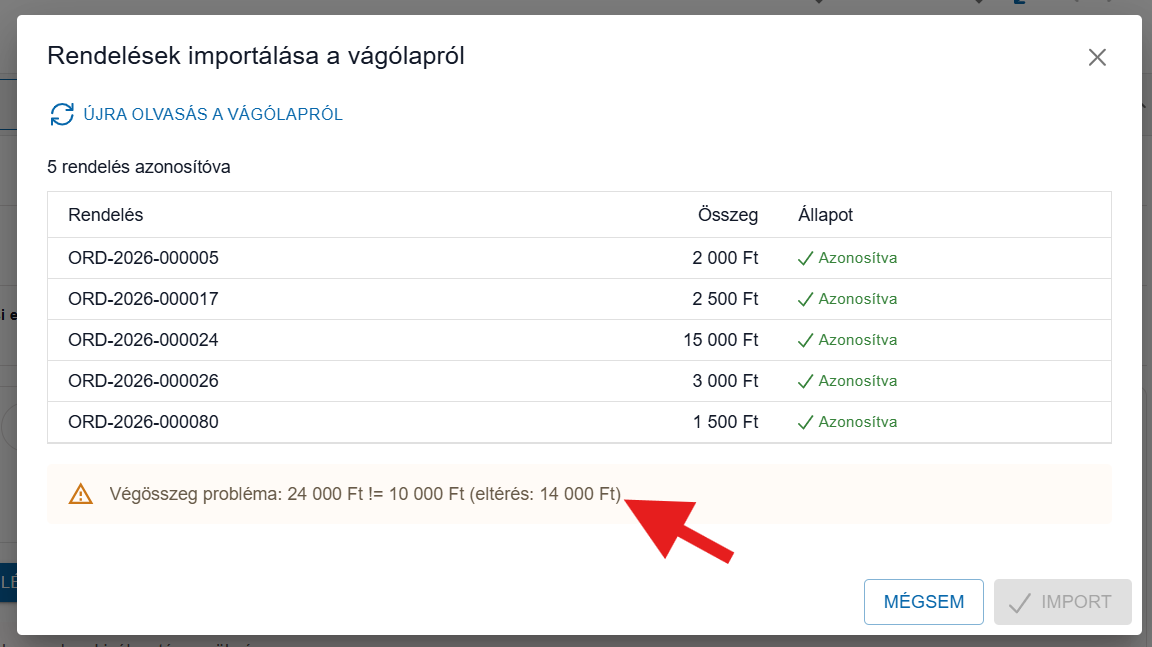Click the checkmark beside ORD-2026-000026 status
The image size is (1152, 647).
[805, 381]
